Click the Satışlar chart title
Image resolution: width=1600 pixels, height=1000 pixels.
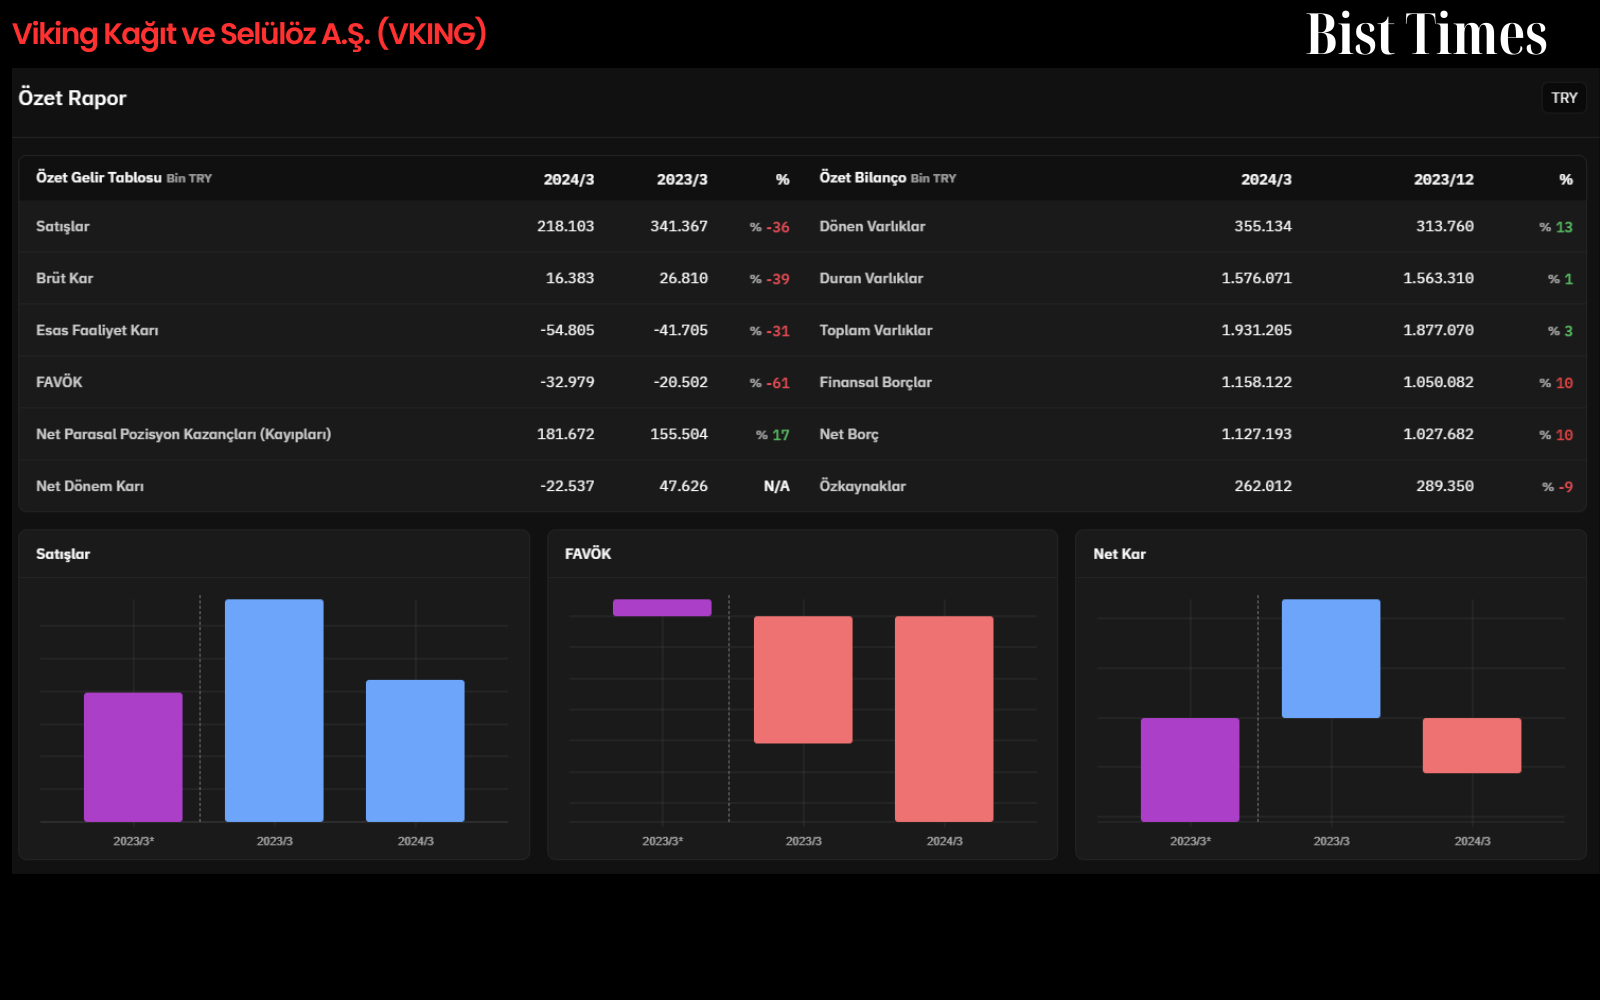tap(63, 554)
